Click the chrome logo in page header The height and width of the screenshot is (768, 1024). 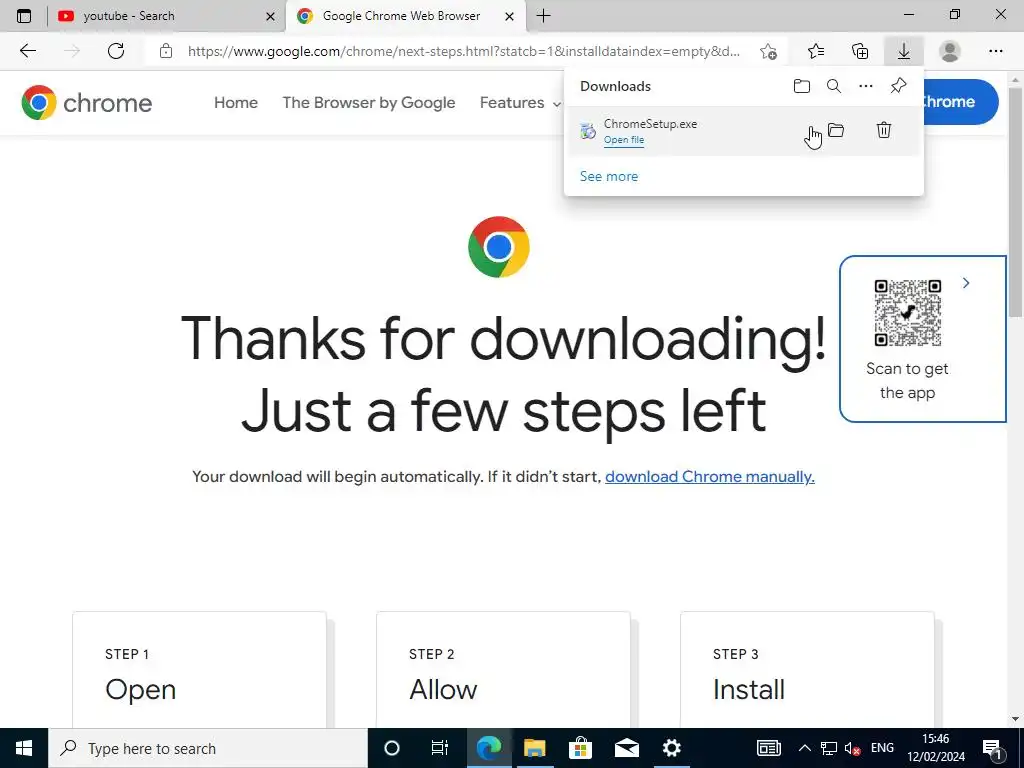[86, 103]
